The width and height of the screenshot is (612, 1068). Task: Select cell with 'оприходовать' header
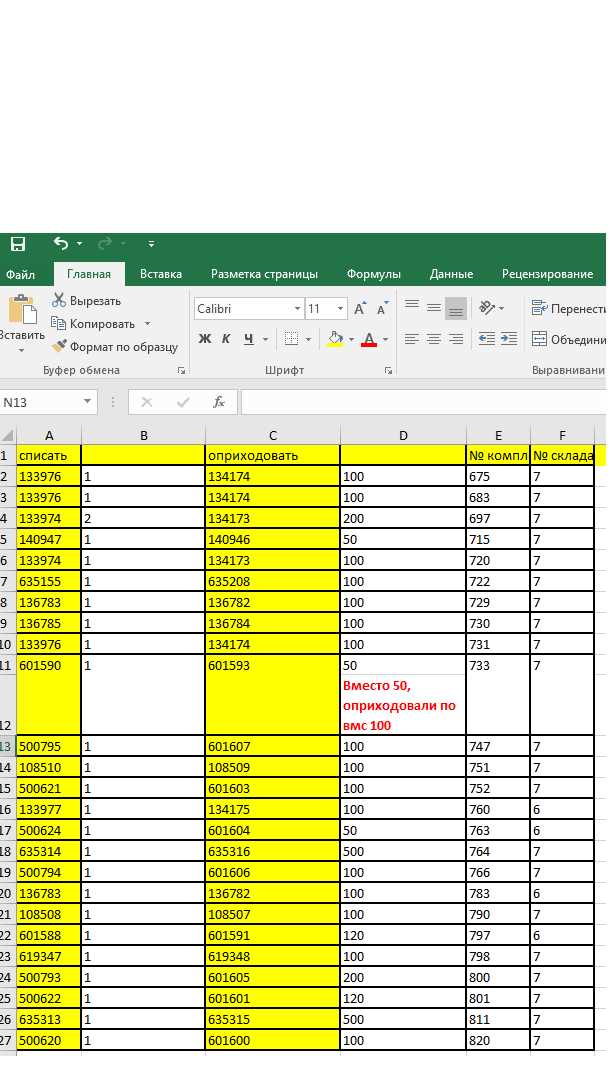tap(272, 456)
